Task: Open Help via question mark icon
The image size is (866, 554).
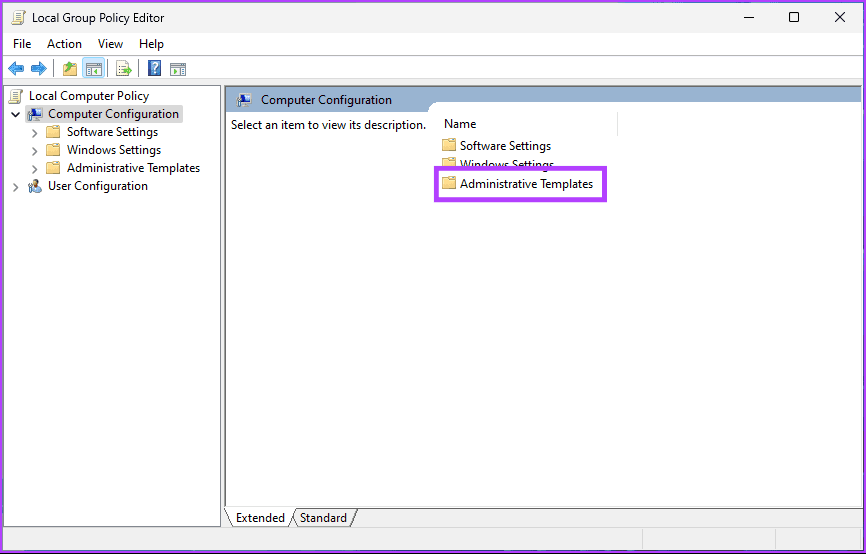Action: point(155,68)
